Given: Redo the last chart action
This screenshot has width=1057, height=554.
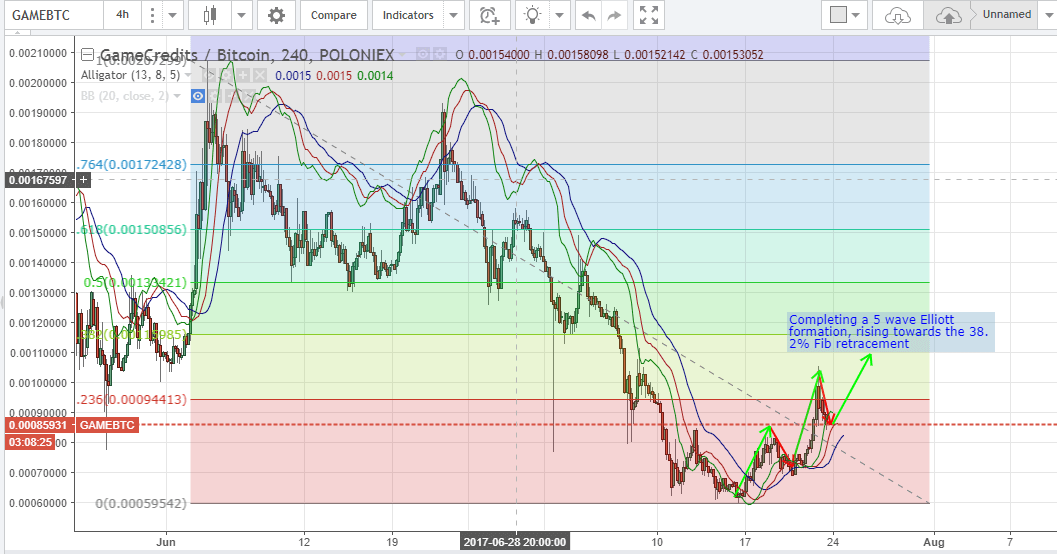Looking at the screenshot, I should [x=613, y=15].
